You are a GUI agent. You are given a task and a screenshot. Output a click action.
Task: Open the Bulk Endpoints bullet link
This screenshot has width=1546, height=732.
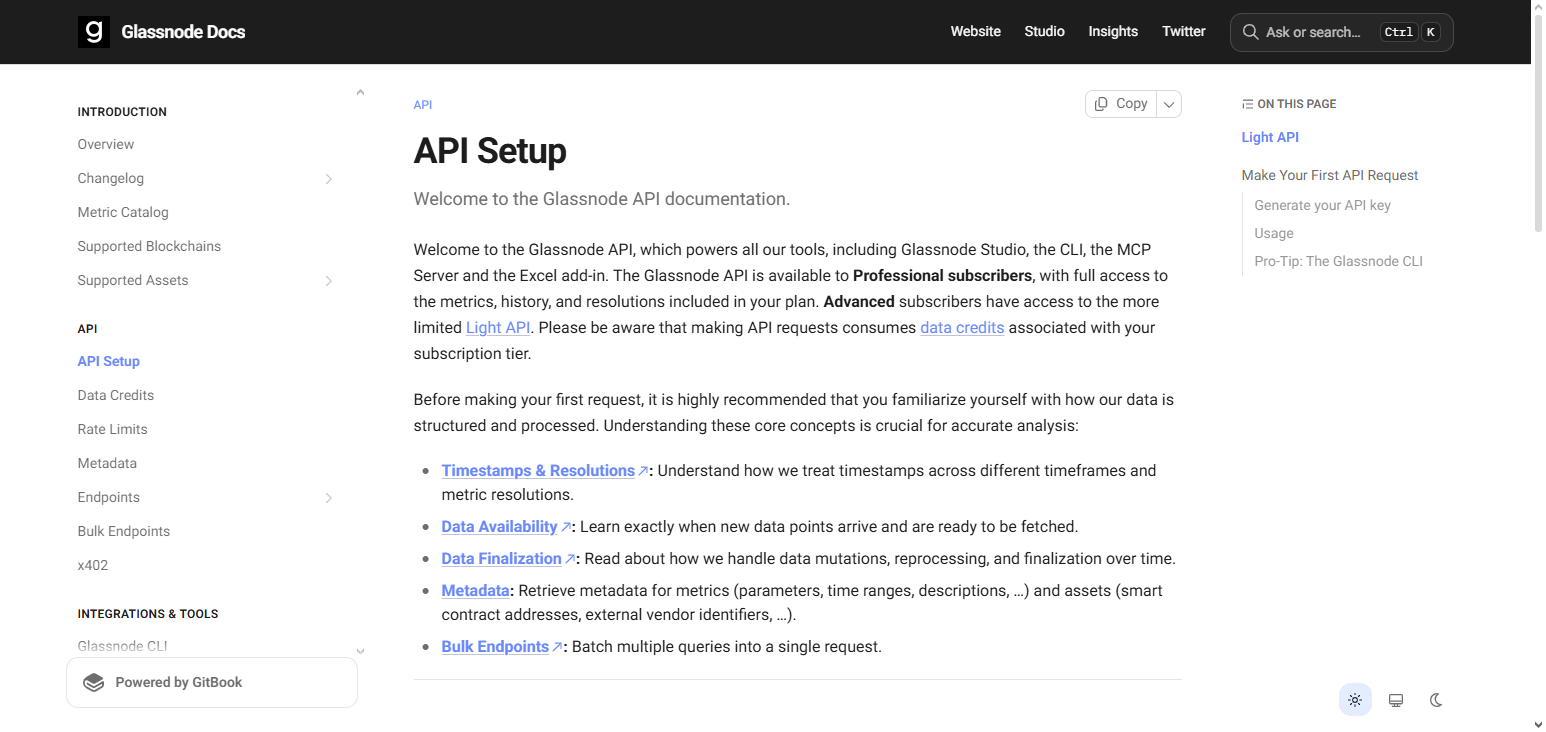pyautogui.click(x=495, y=646)
